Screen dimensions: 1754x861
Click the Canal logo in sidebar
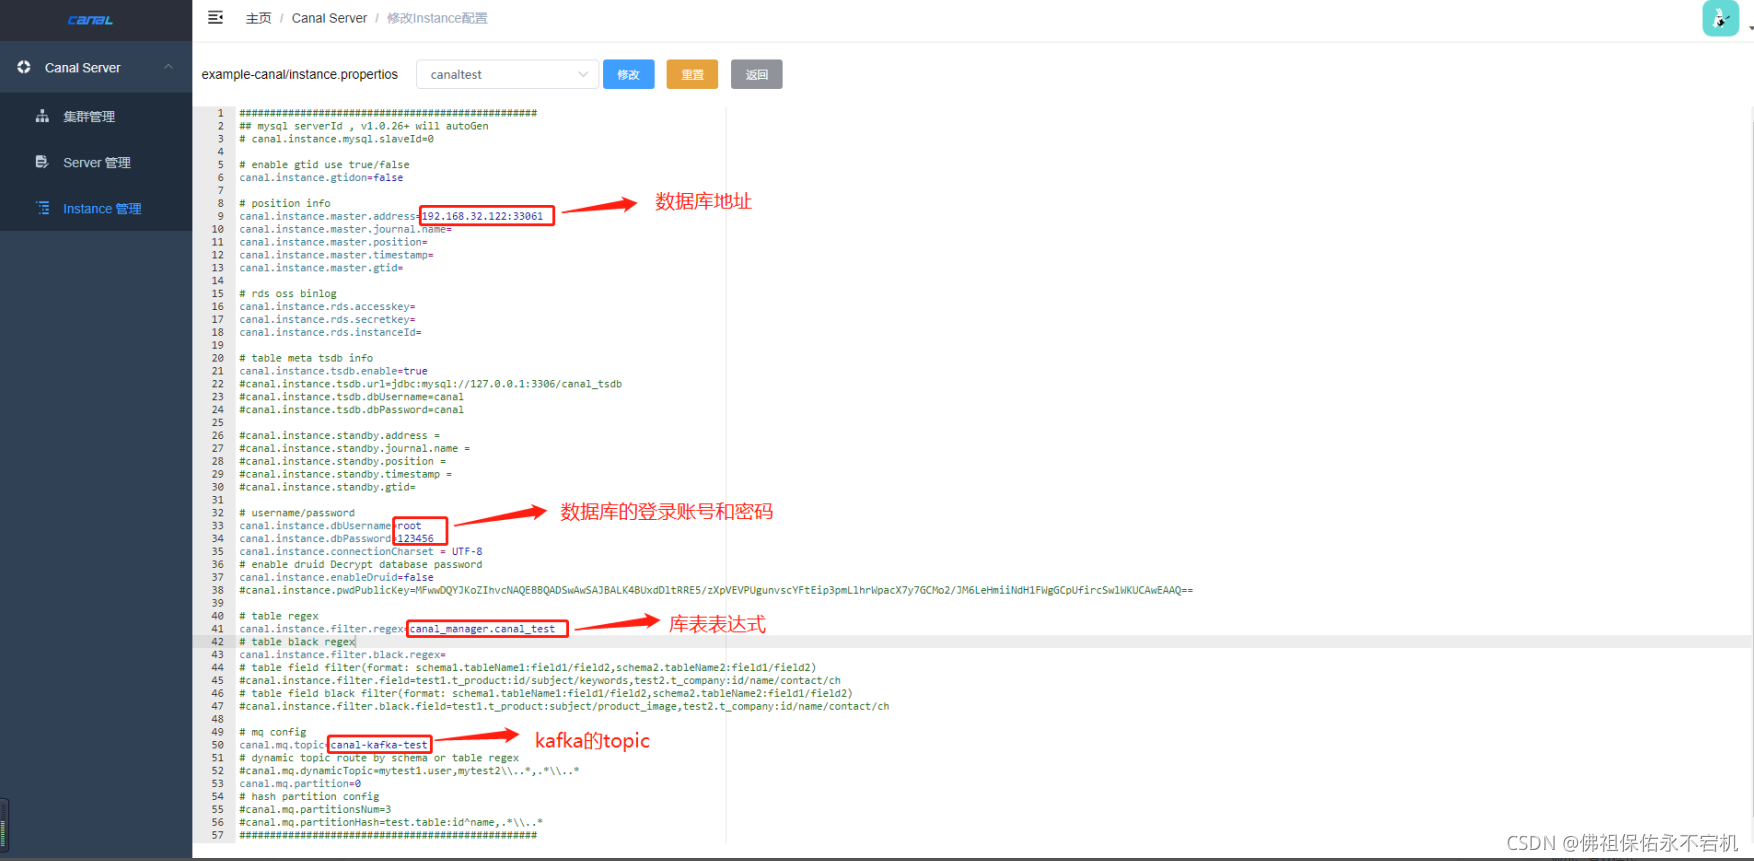coord(90,20)
